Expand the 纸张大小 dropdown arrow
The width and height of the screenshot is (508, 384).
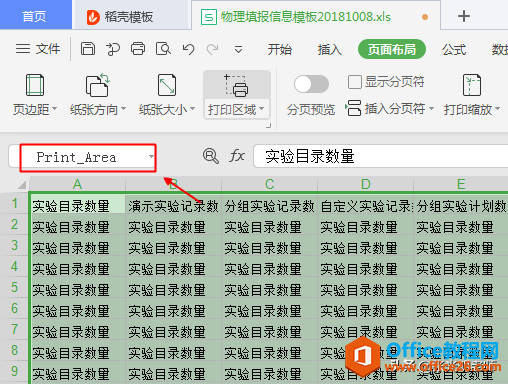[x=192, y=109]
